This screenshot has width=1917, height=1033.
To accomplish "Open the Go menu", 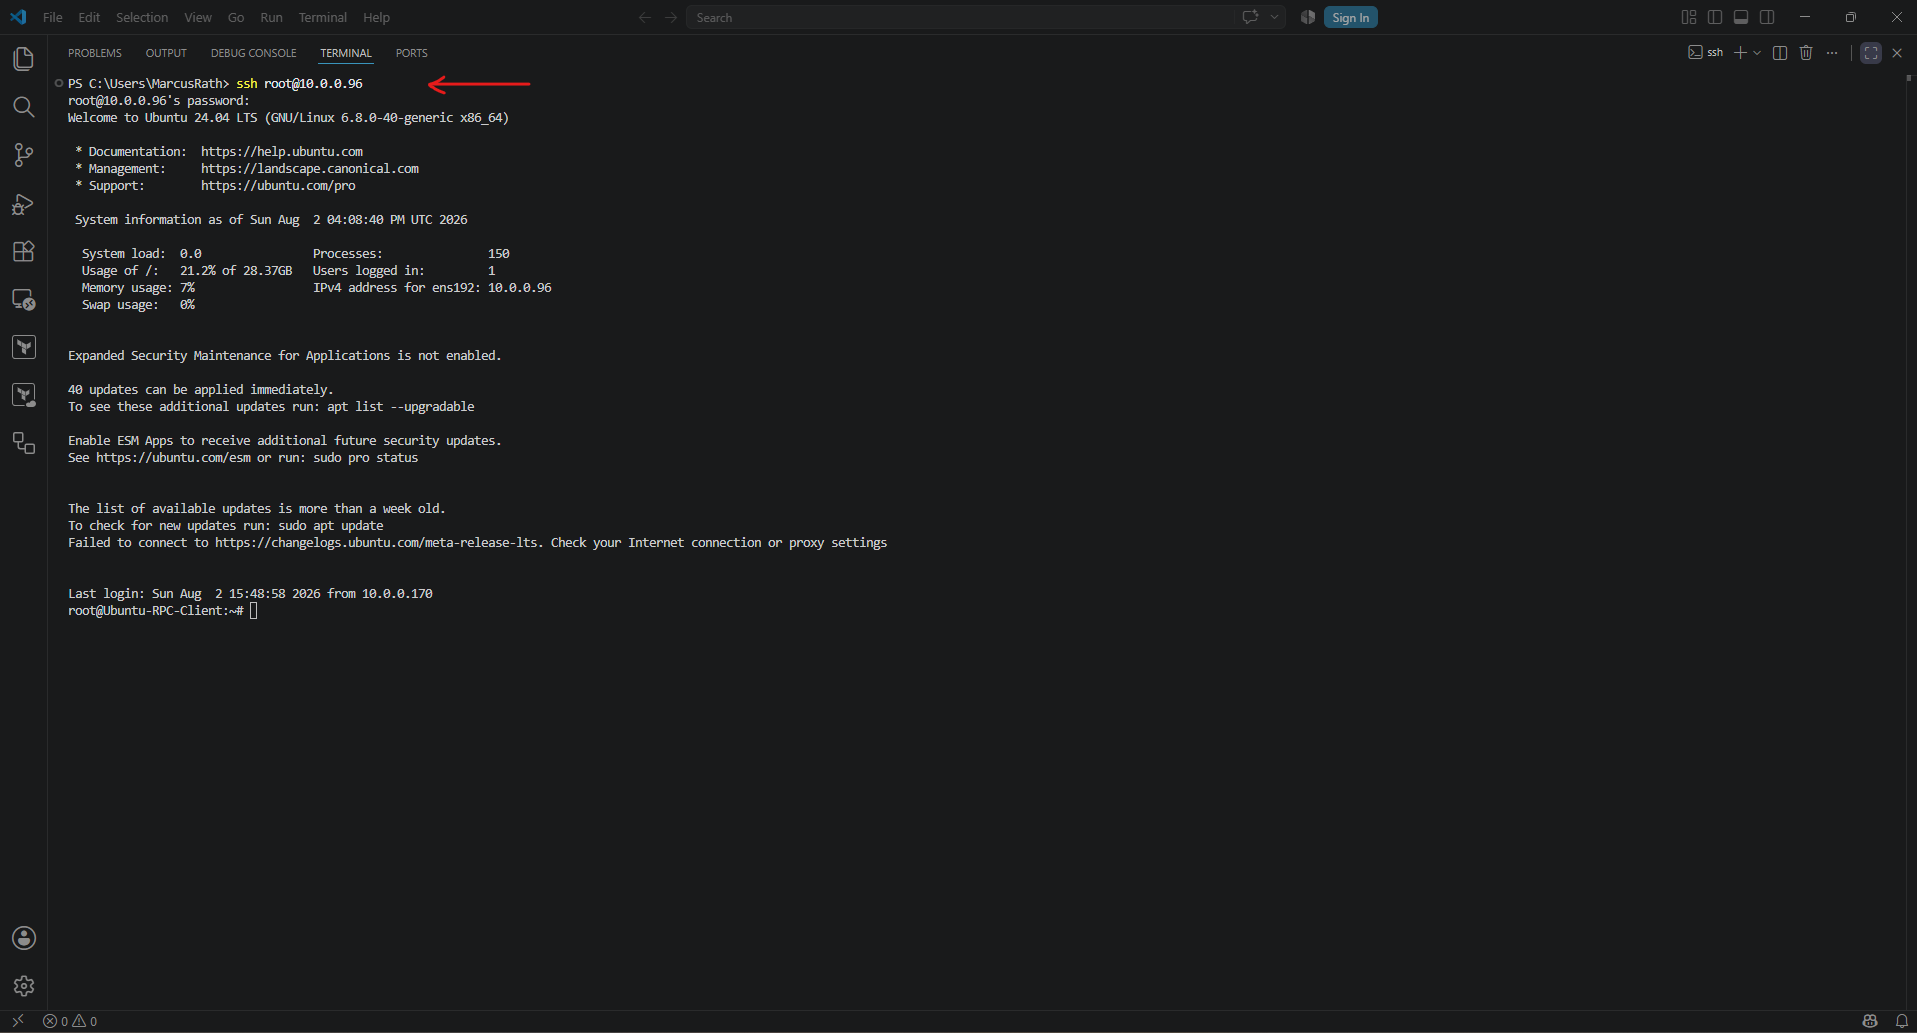I will 236,17.
